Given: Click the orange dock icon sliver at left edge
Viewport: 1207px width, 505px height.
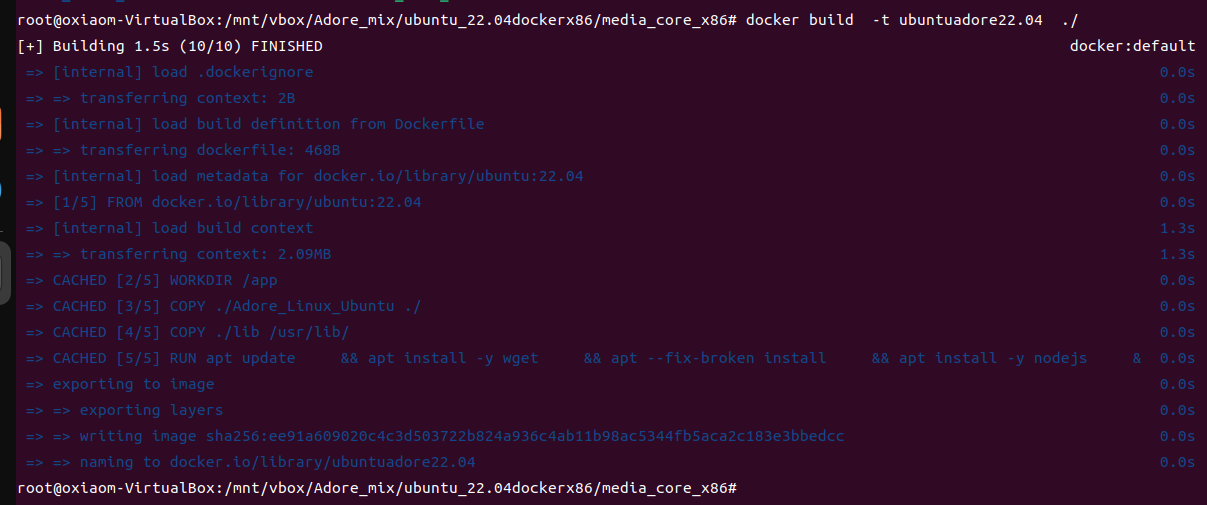Looking at the screenshot, I should click(1, 124).
